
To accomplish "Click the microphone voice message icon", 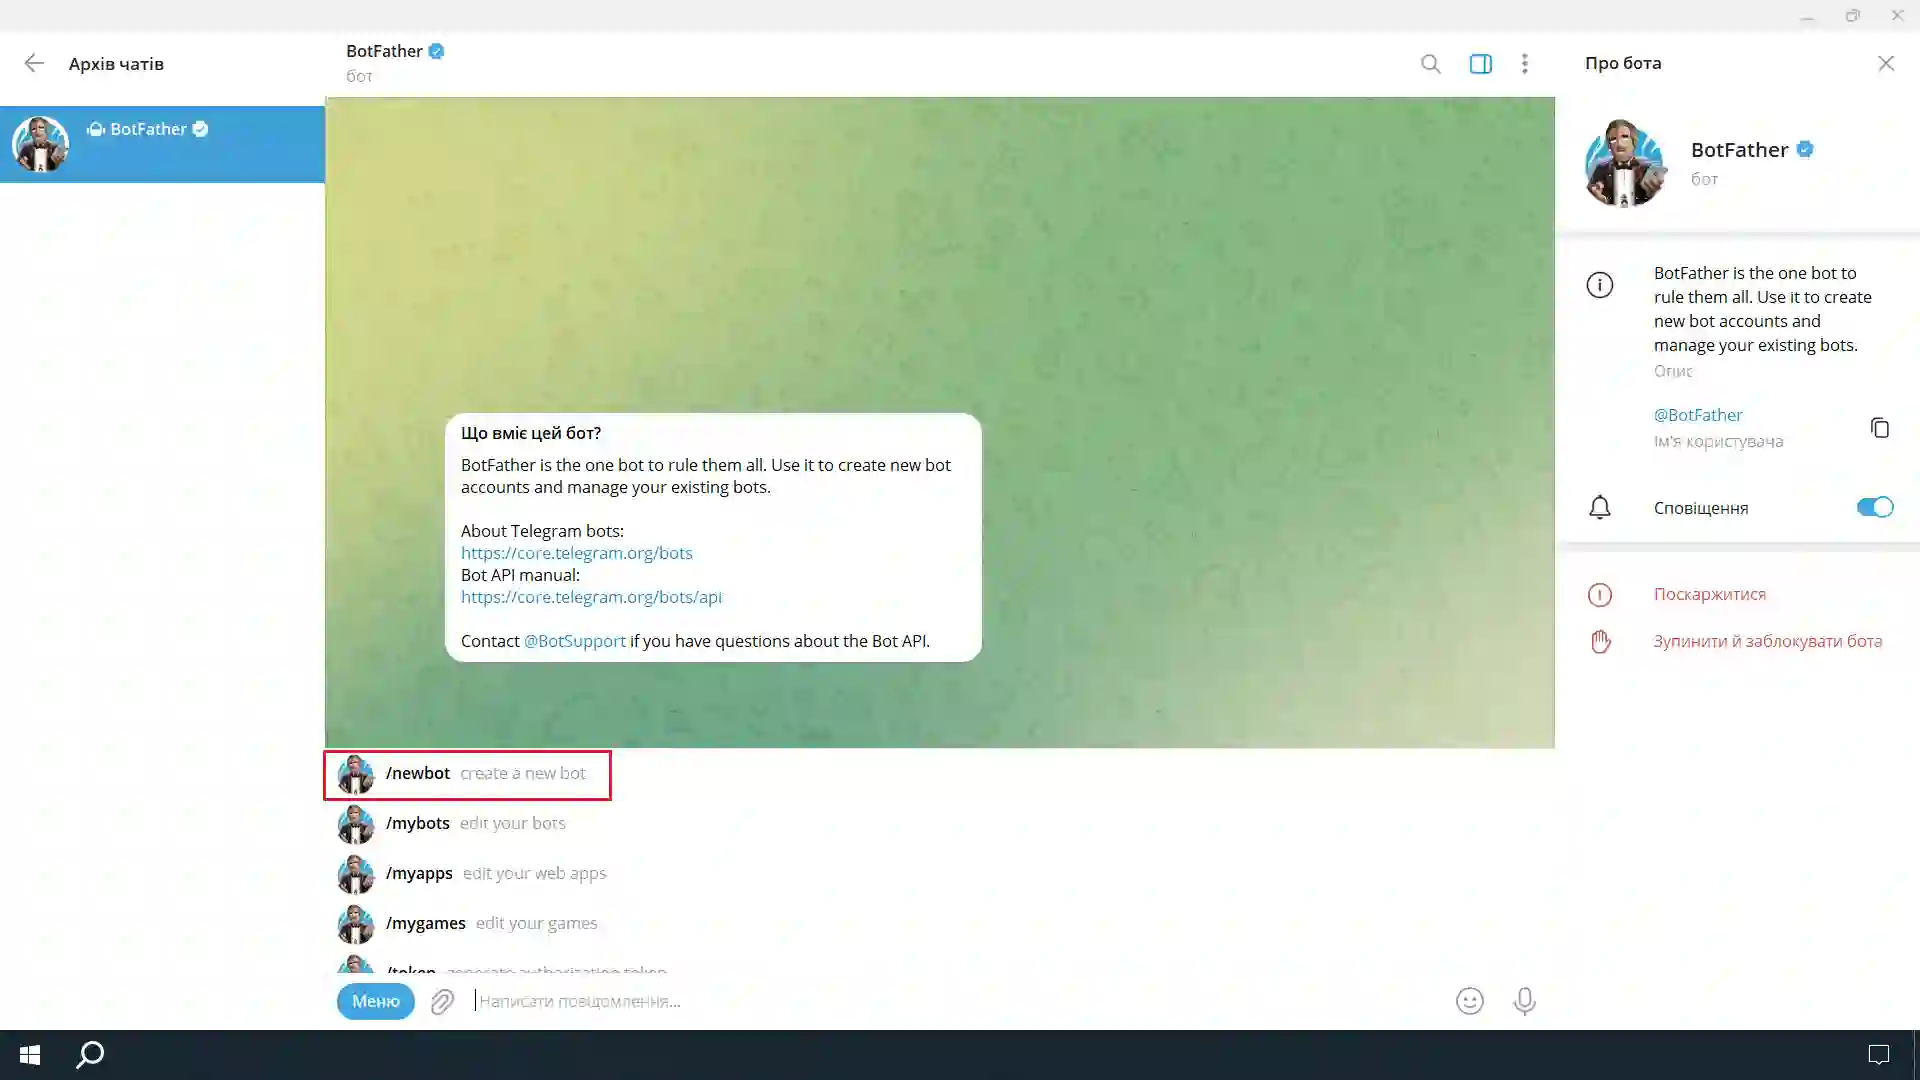I will (x=1524, y=1001).
